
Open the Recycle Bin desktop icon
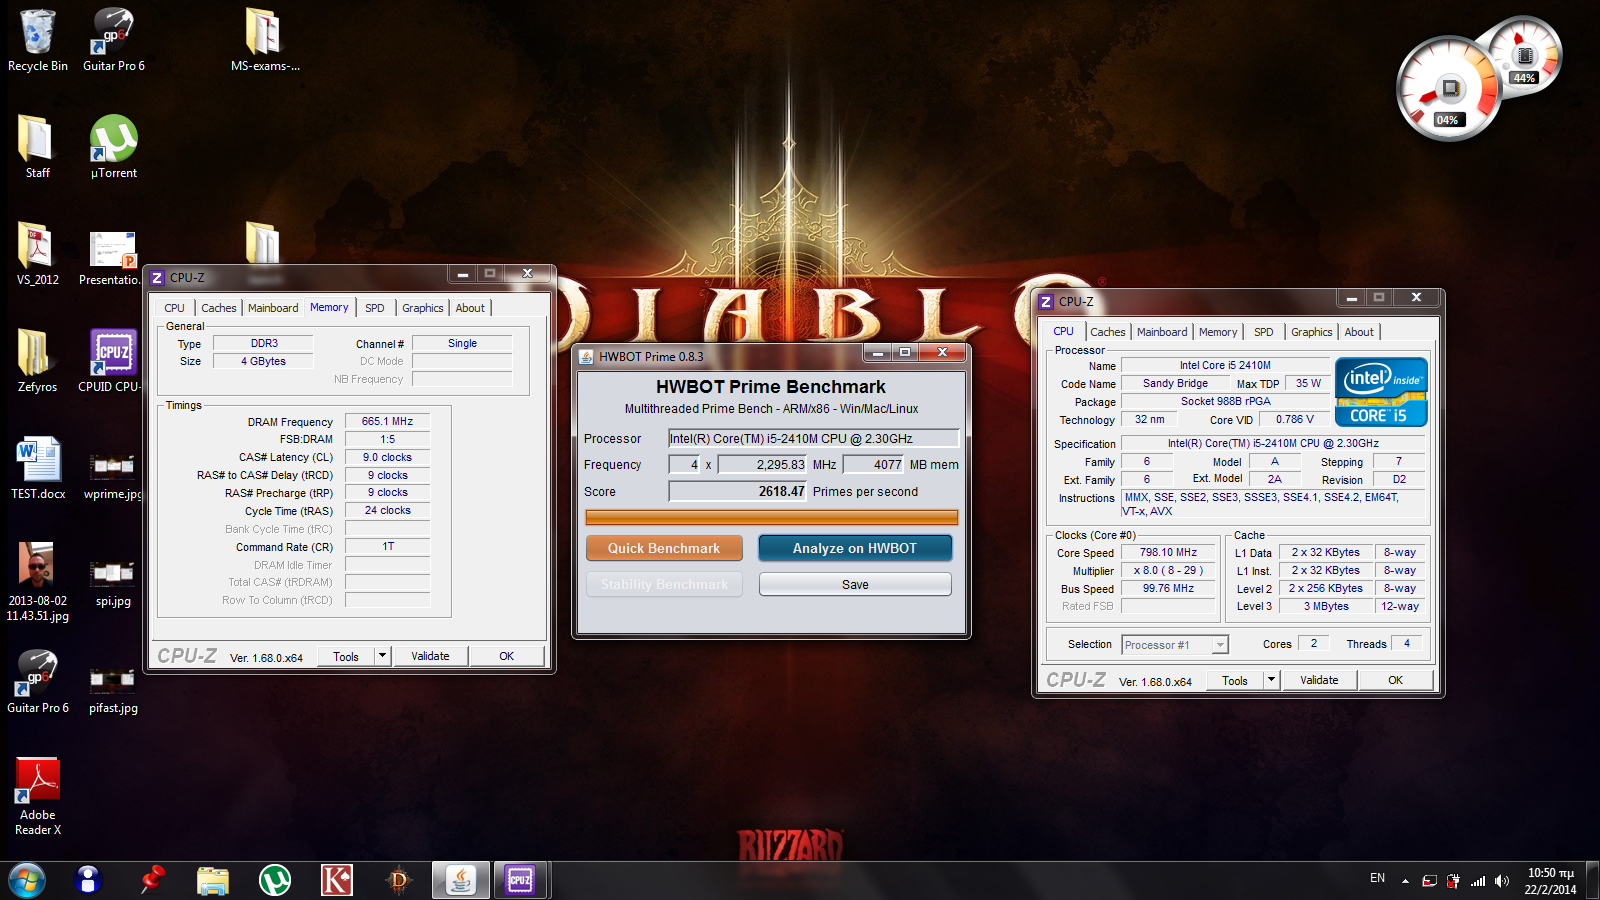click(38, 40)
